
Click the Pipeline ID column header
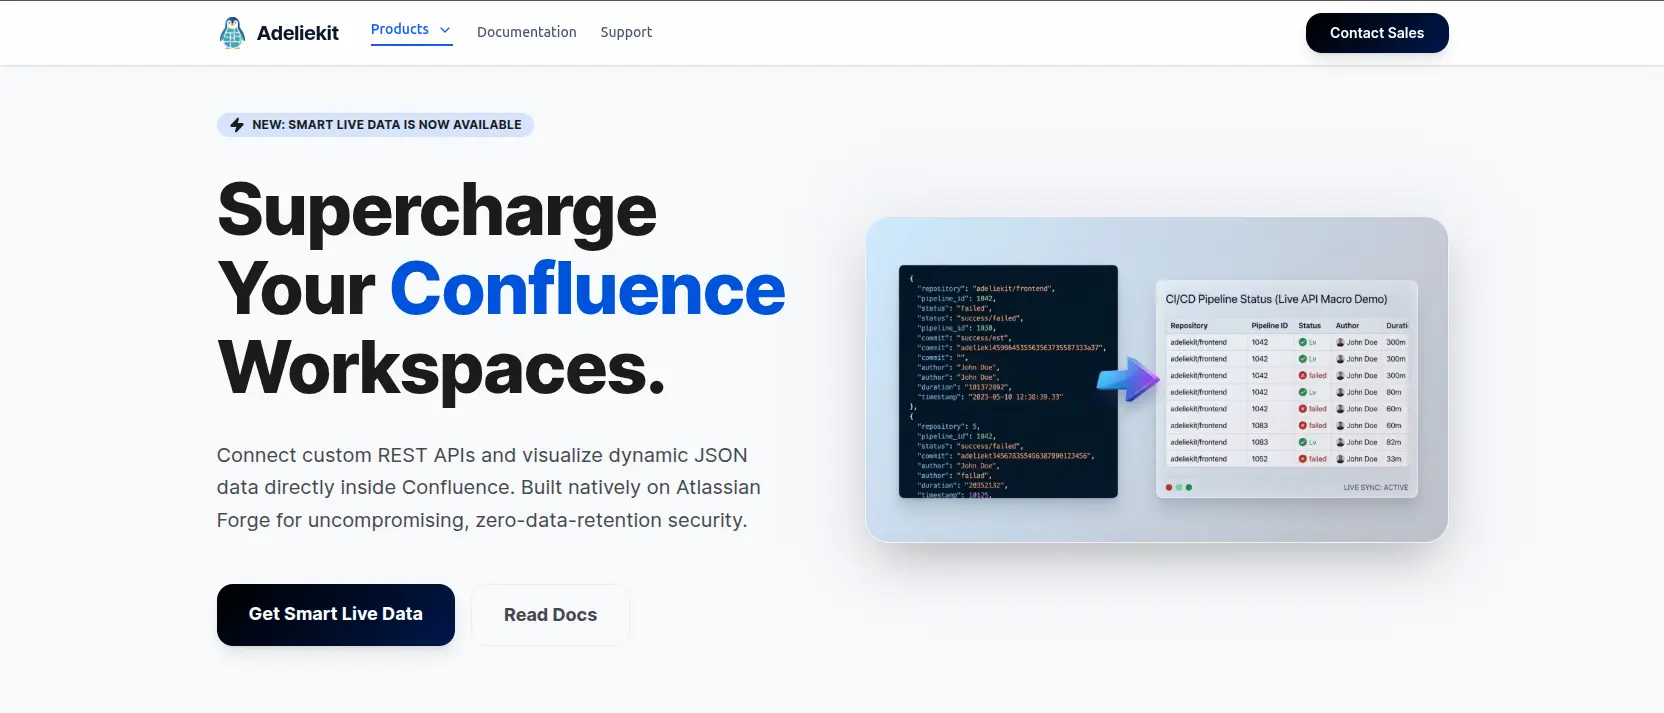point(1269,326)
